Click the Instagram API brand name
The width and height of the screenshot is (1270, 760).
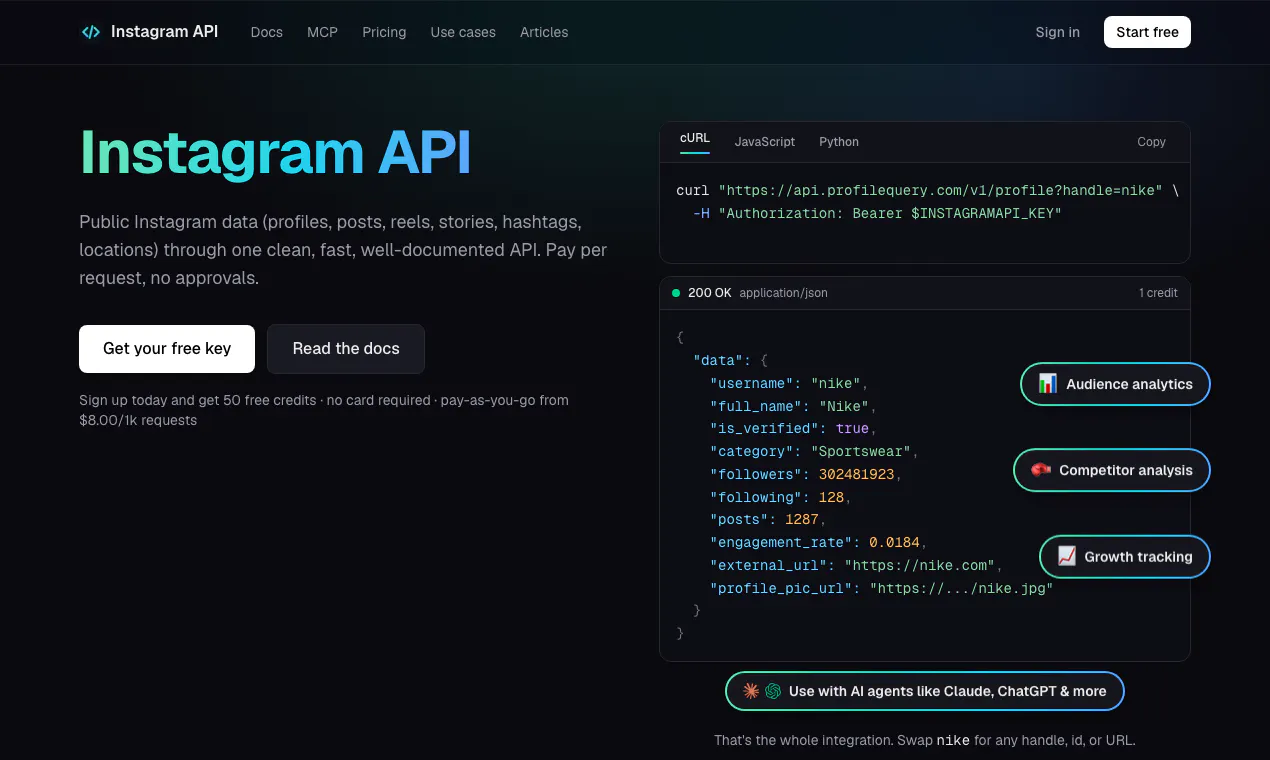click(x=164, y=32)
